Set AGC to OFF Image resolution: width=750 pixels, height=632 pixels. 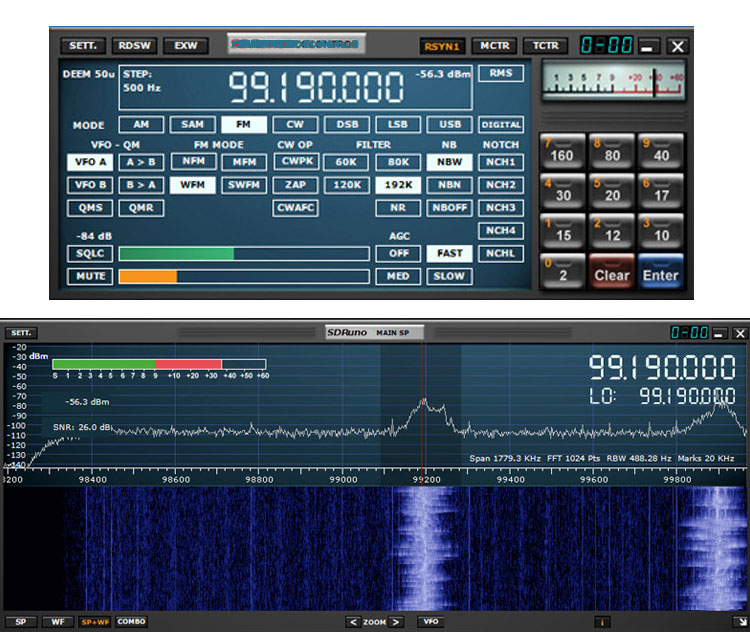click(398, 254)
